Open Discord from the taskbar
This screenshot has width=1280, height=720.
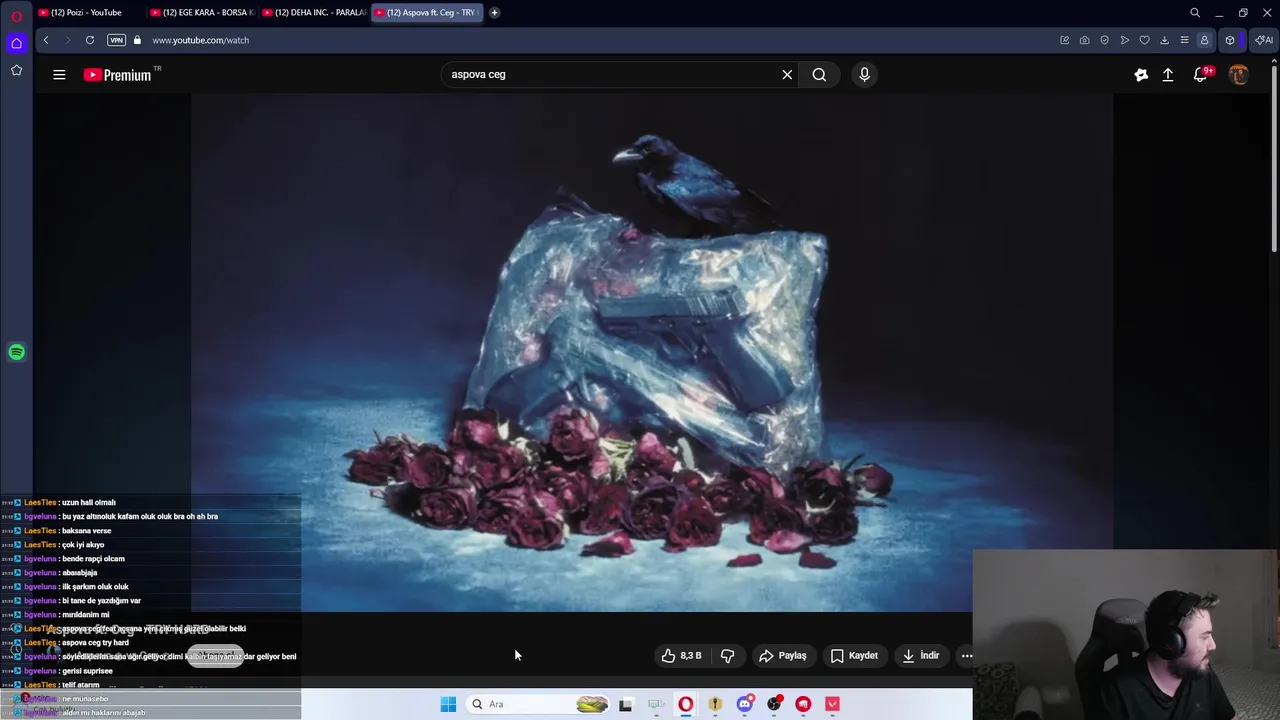click(x=744, y=704)
